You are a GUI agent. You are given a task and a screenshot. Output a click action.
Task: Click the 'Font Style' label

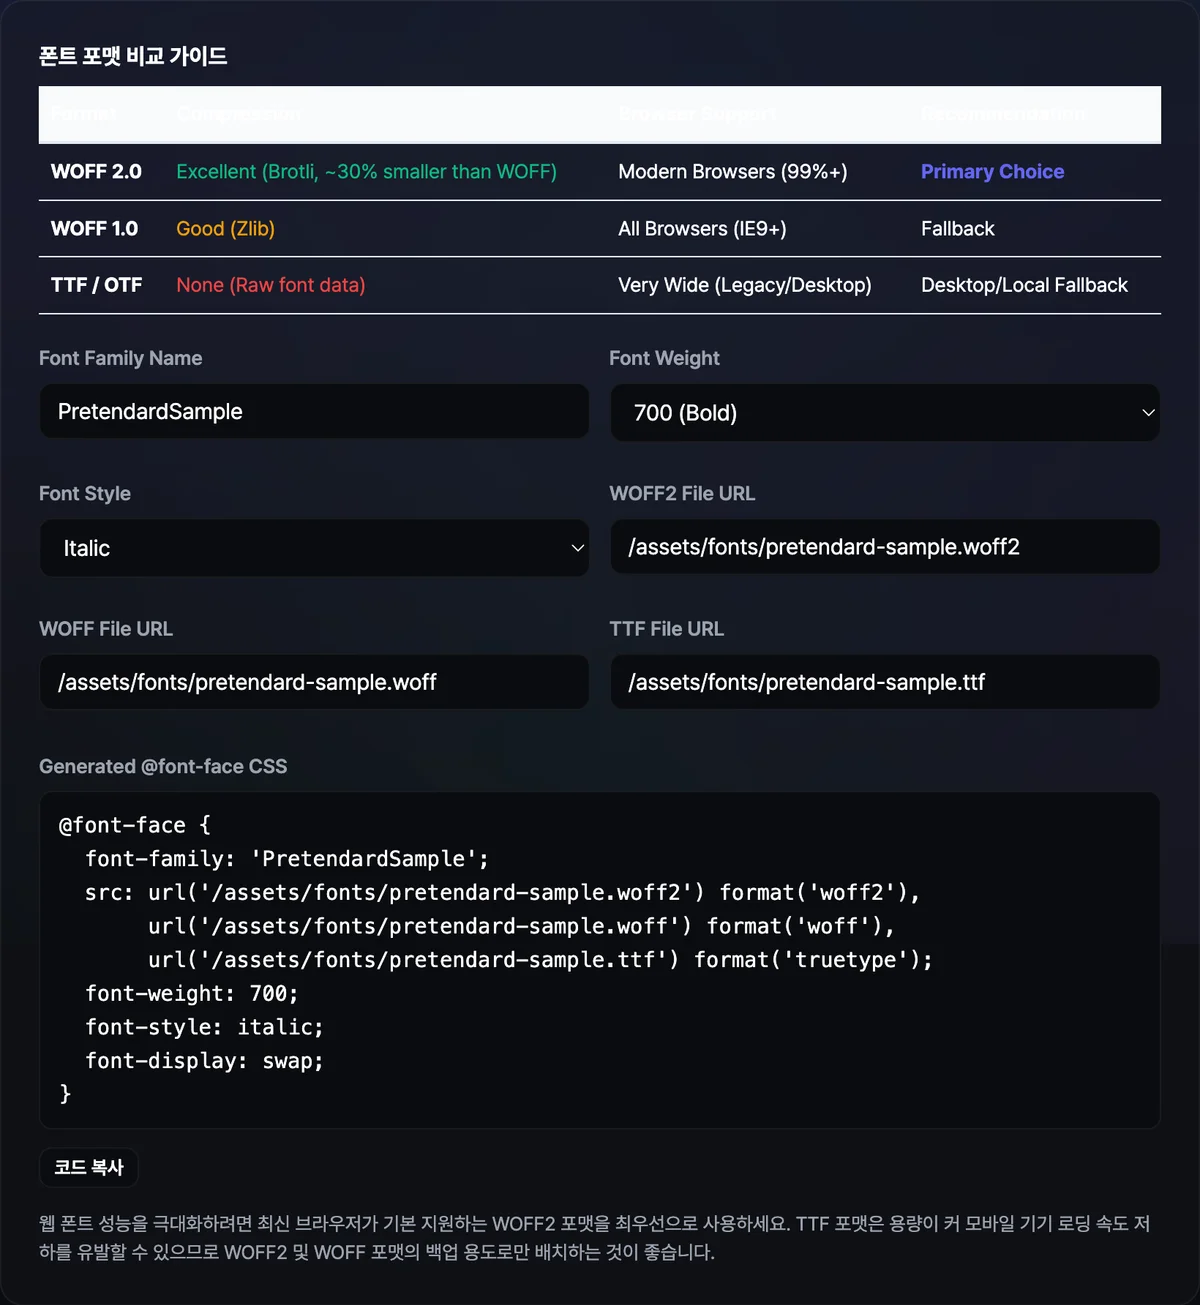85,493
